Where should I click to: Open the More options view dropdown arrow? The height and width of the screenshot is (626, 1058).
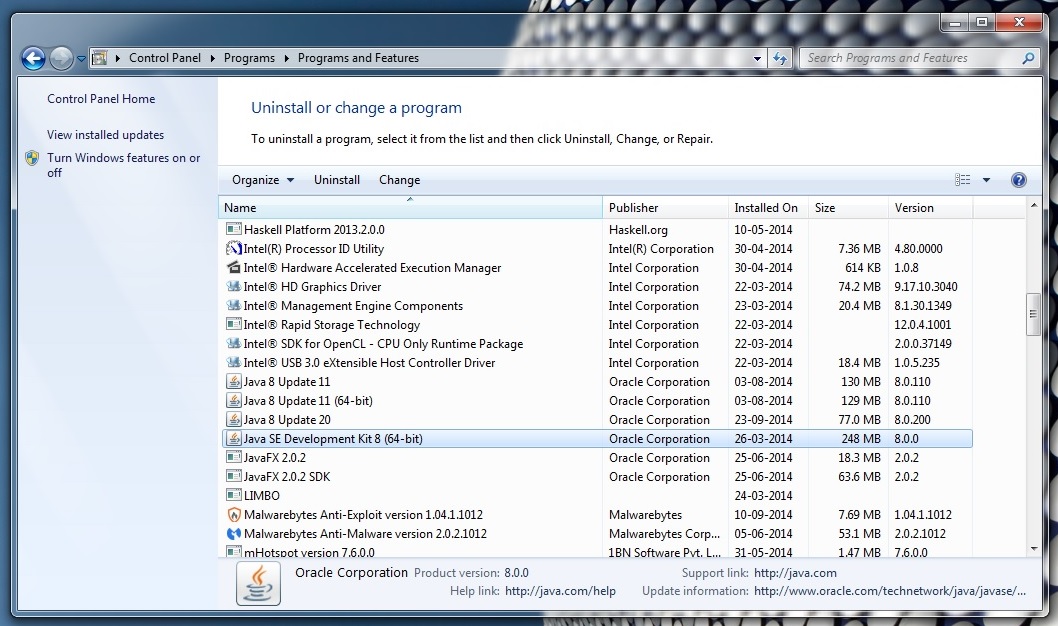(986, 180)
